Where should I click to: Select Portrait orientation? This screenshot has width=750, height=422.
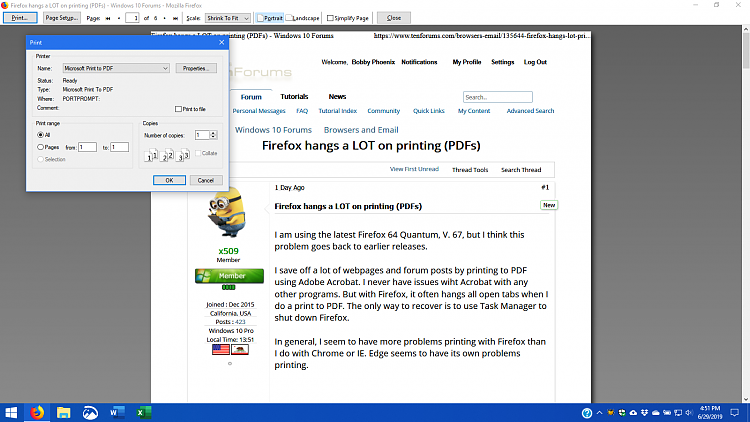pos(270,18)
